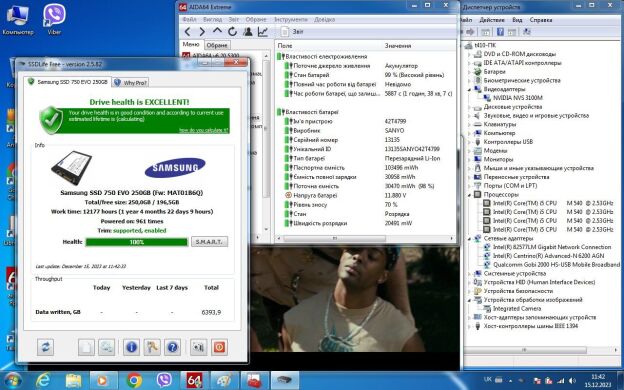Click the graph icon in AIDA64 toolbar
This screenshot has width=624, height=390.
(263, 31)
